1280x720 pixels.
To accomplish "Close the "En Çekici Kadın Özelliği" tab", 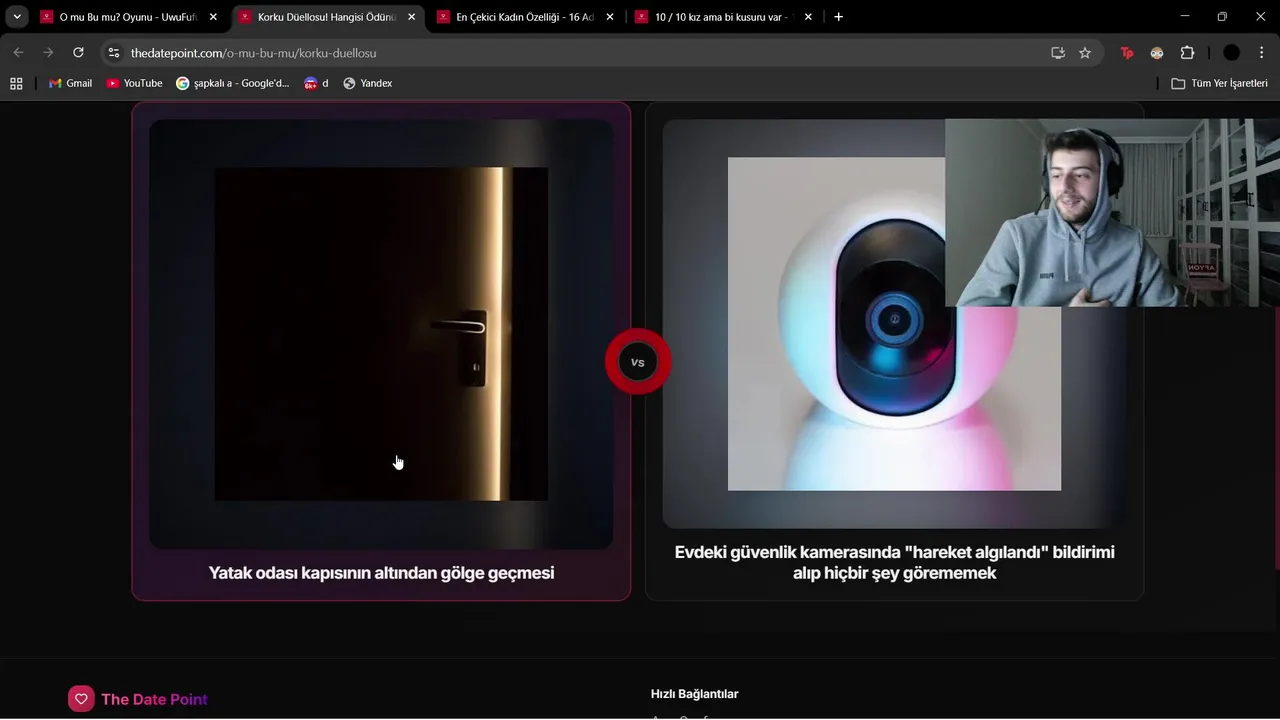I will [610, 17].
